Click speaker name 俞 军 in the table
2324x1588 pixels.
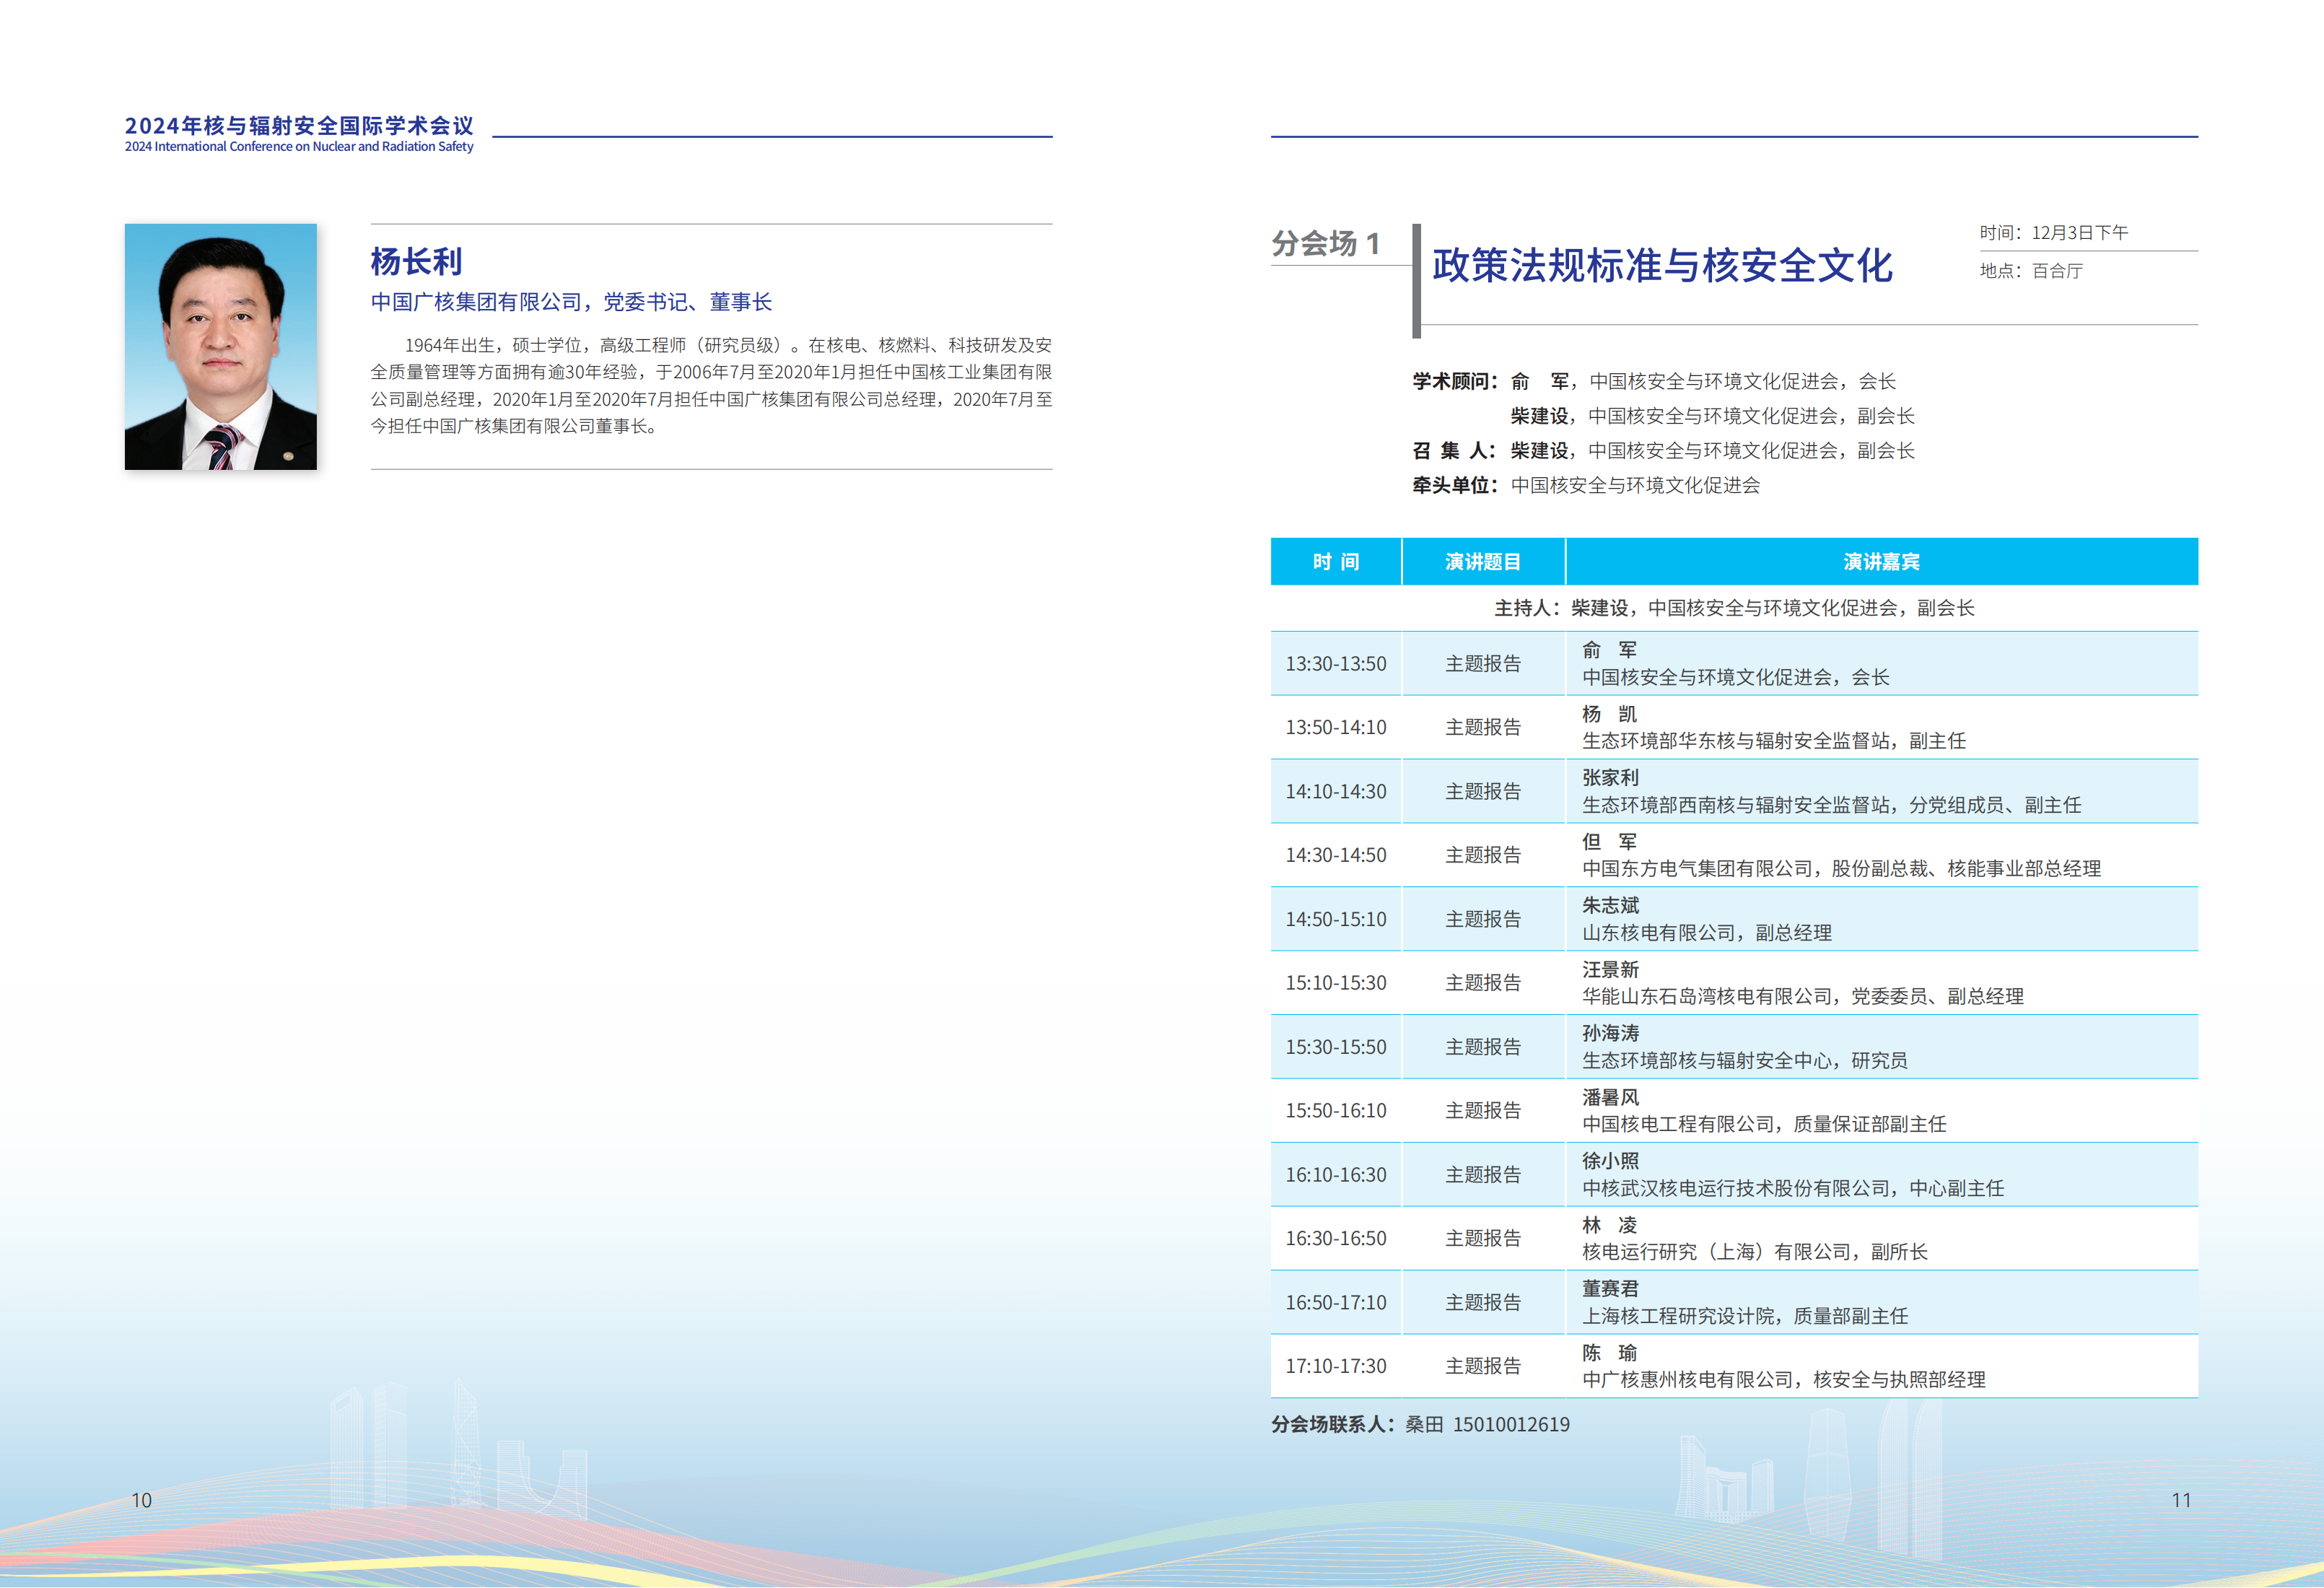(x=1609, y=650)
